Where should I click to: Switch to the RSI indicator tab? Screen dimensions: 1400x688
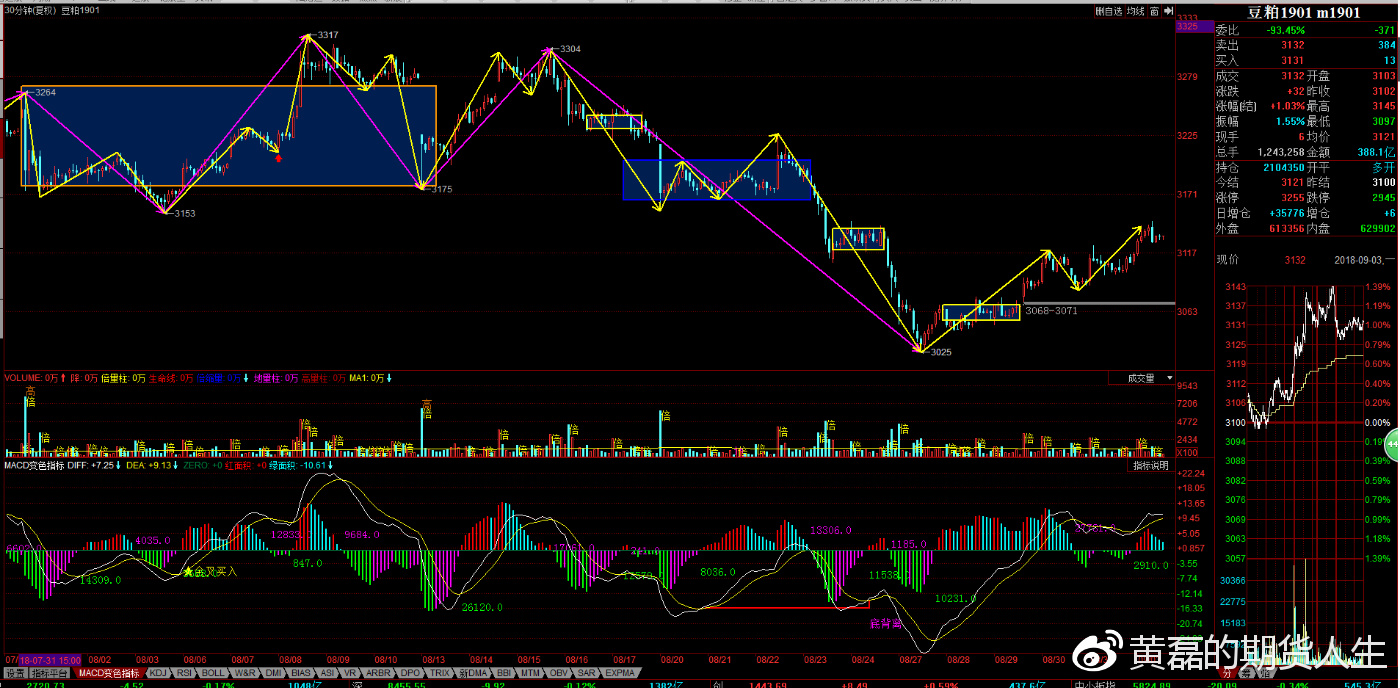[x=184, y=673]
